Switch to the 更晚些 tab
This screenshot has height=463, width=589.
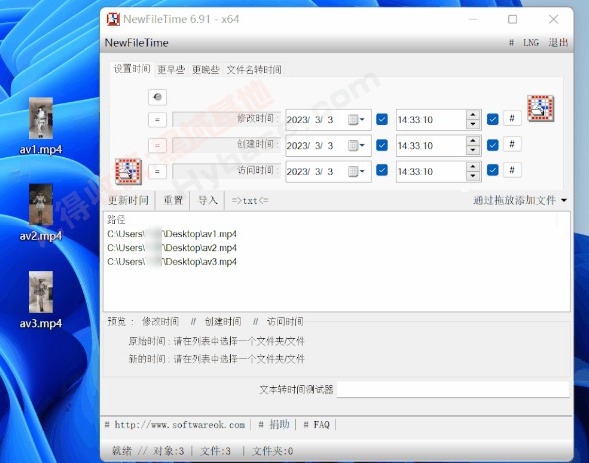(205, 69)
